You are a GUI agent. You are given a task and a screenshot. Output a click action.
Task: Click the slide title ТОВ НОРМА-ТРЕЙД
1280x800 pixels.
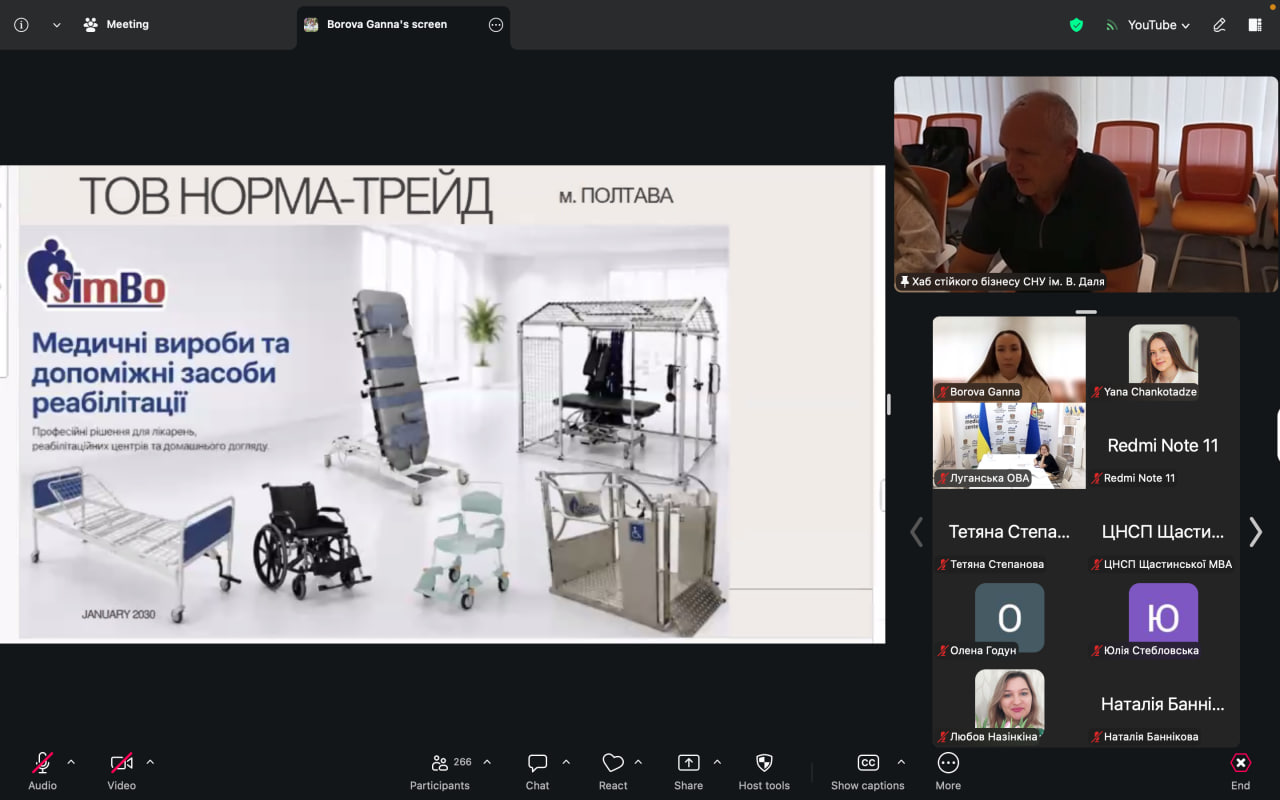[x=286, y=197]
